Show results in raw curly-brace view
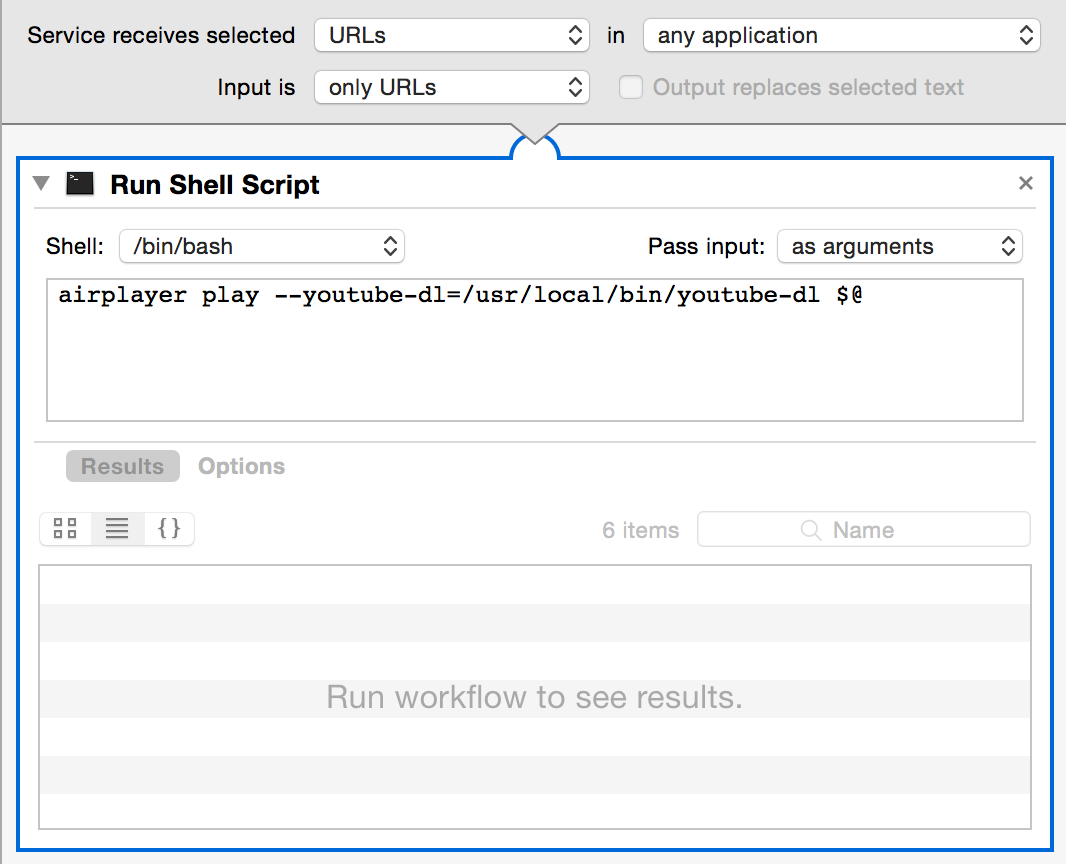The width and height of the screenshot is (1066, 864). pos(169,529)
